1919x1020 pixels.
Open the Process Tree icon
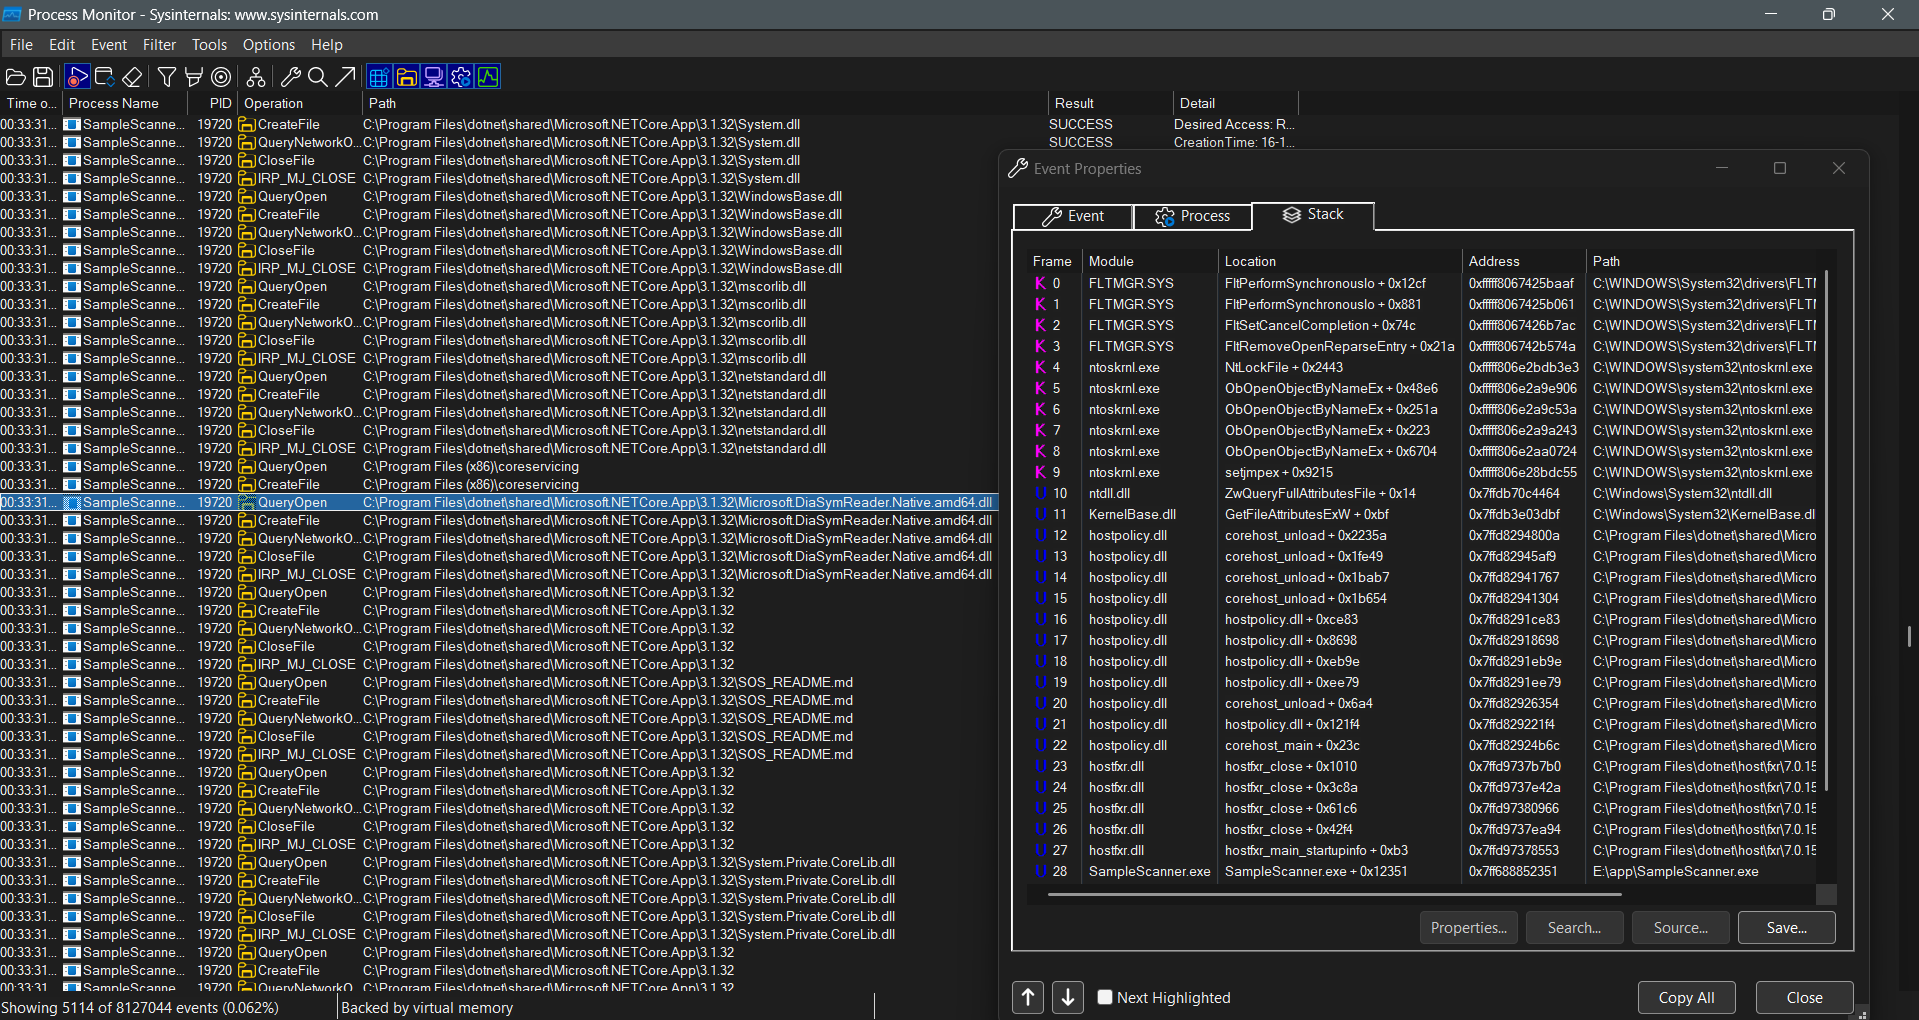[256, 77]
